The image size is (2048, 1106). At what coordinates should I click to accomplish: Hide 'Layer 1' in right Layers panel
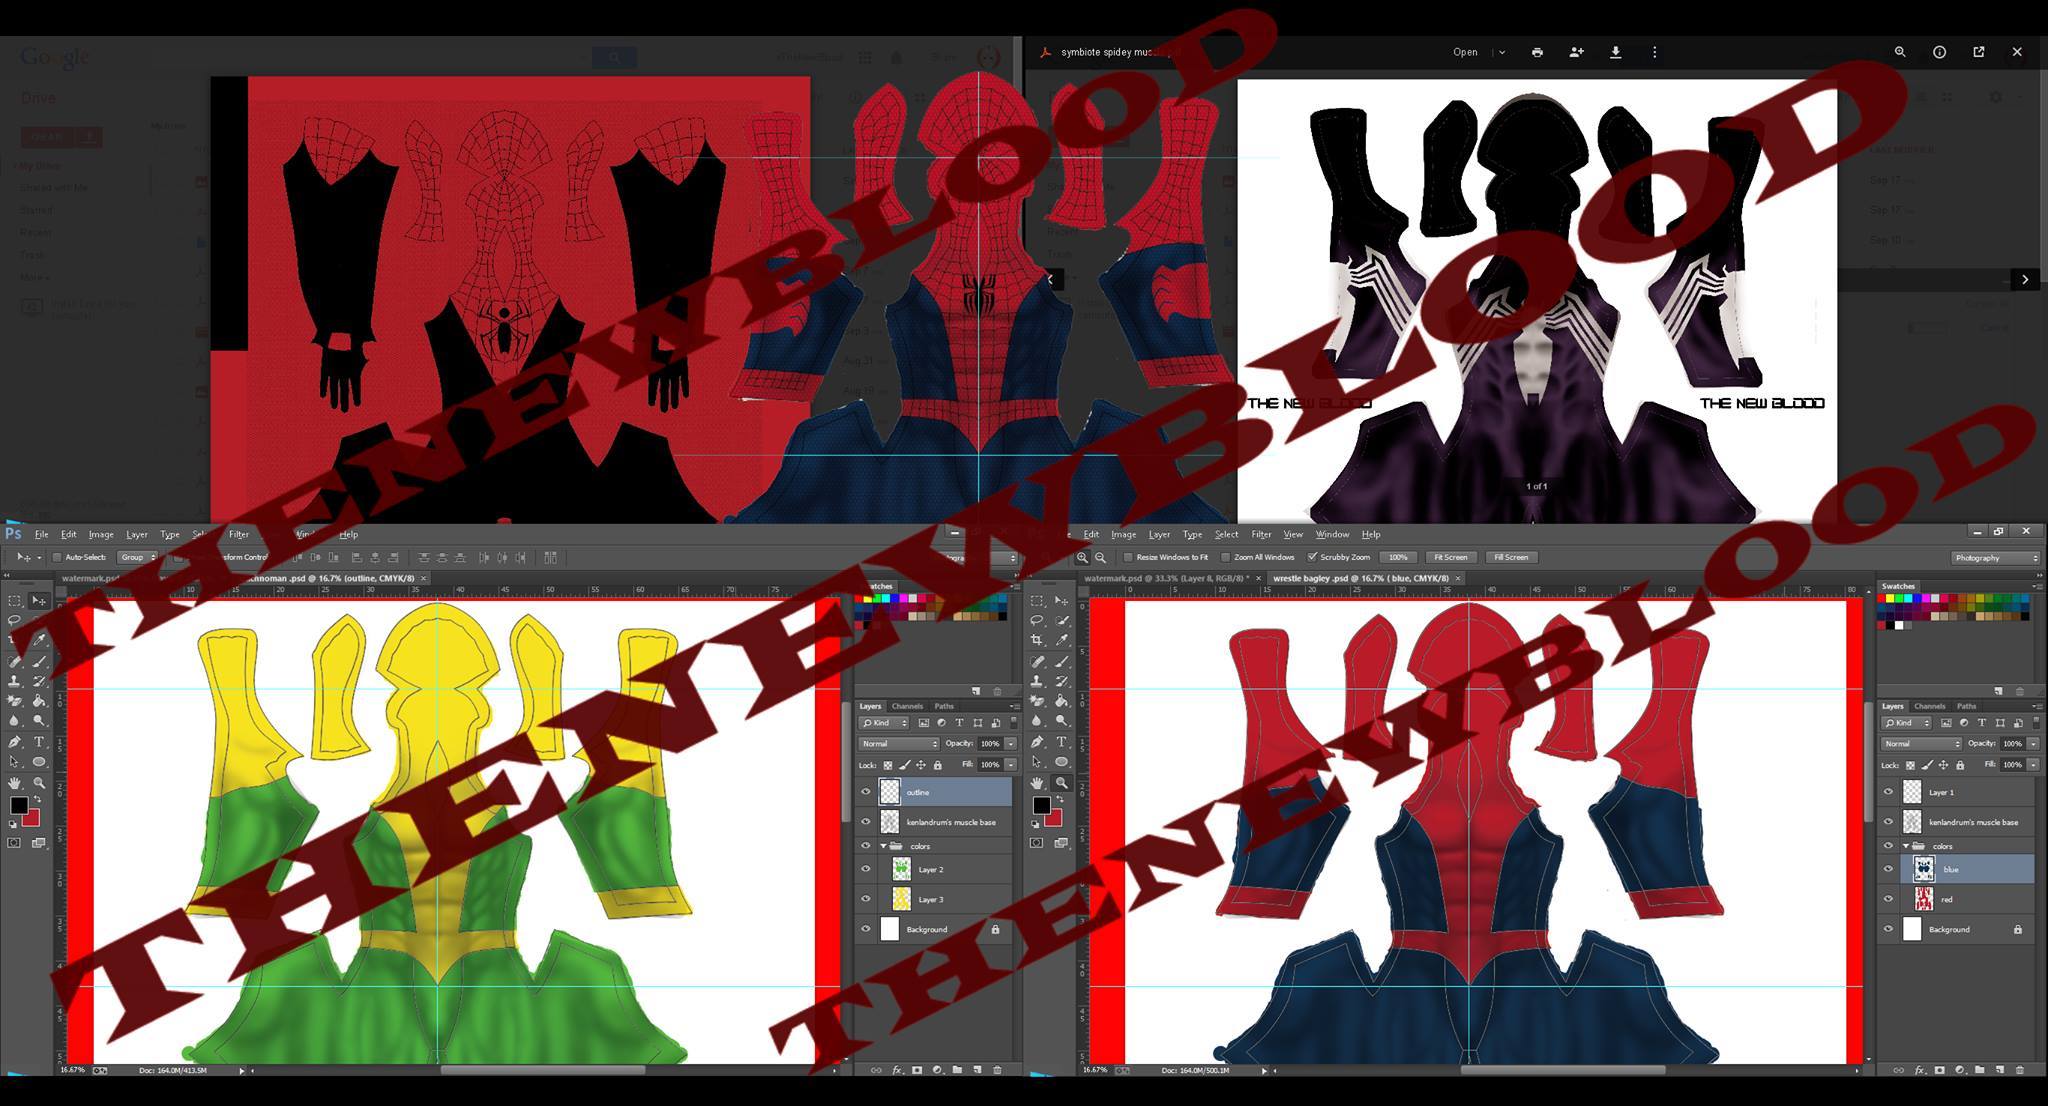point(1888,792)
